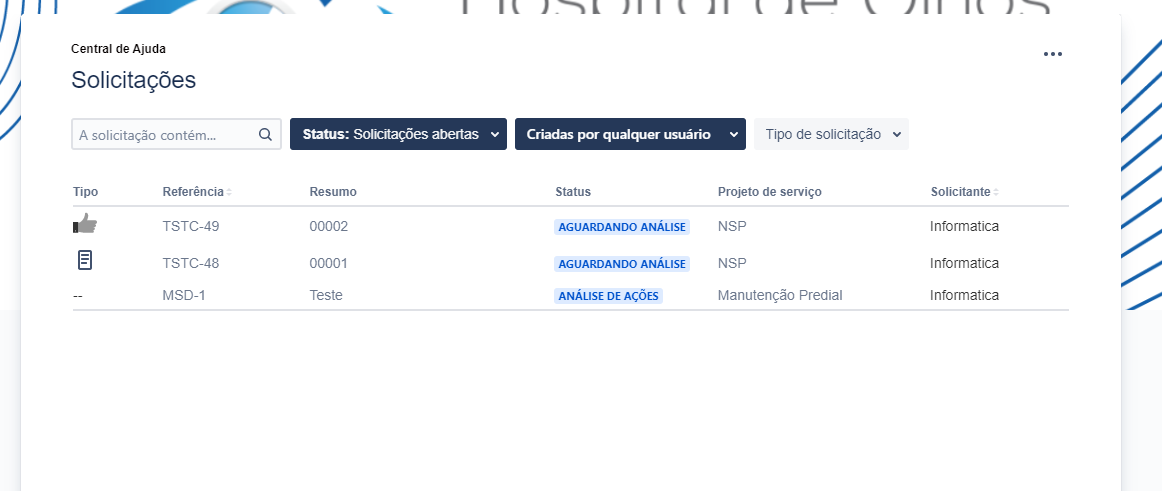This screenshot has width=1162, height=491.
Task: Click Manutenção Predial project cell
Action: click(780, 295)
